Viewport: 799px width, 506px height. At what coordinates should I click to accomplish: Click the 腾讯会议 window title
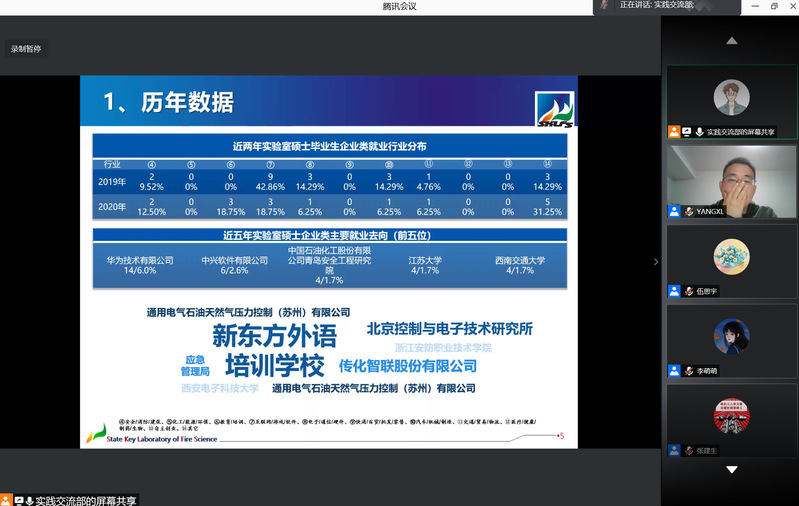pyautogui.click(x=400, y=6)
